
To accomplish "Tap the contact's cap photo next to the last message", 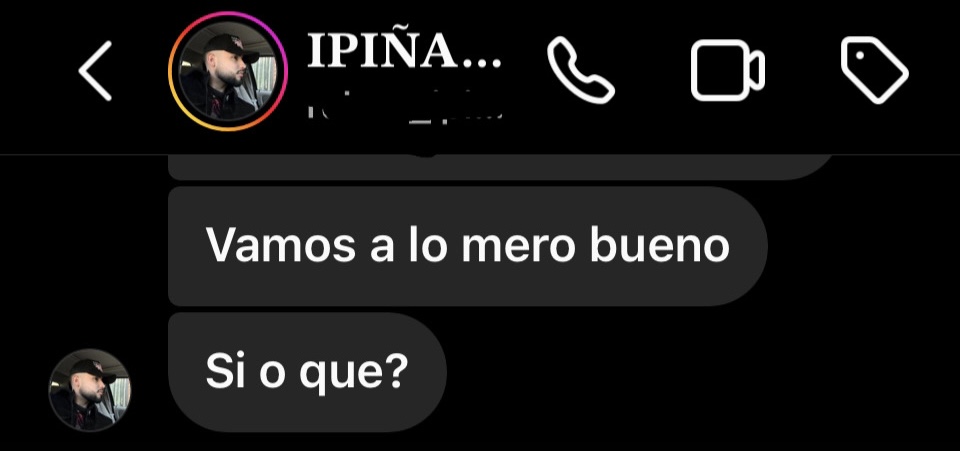I will click(89, 390).
